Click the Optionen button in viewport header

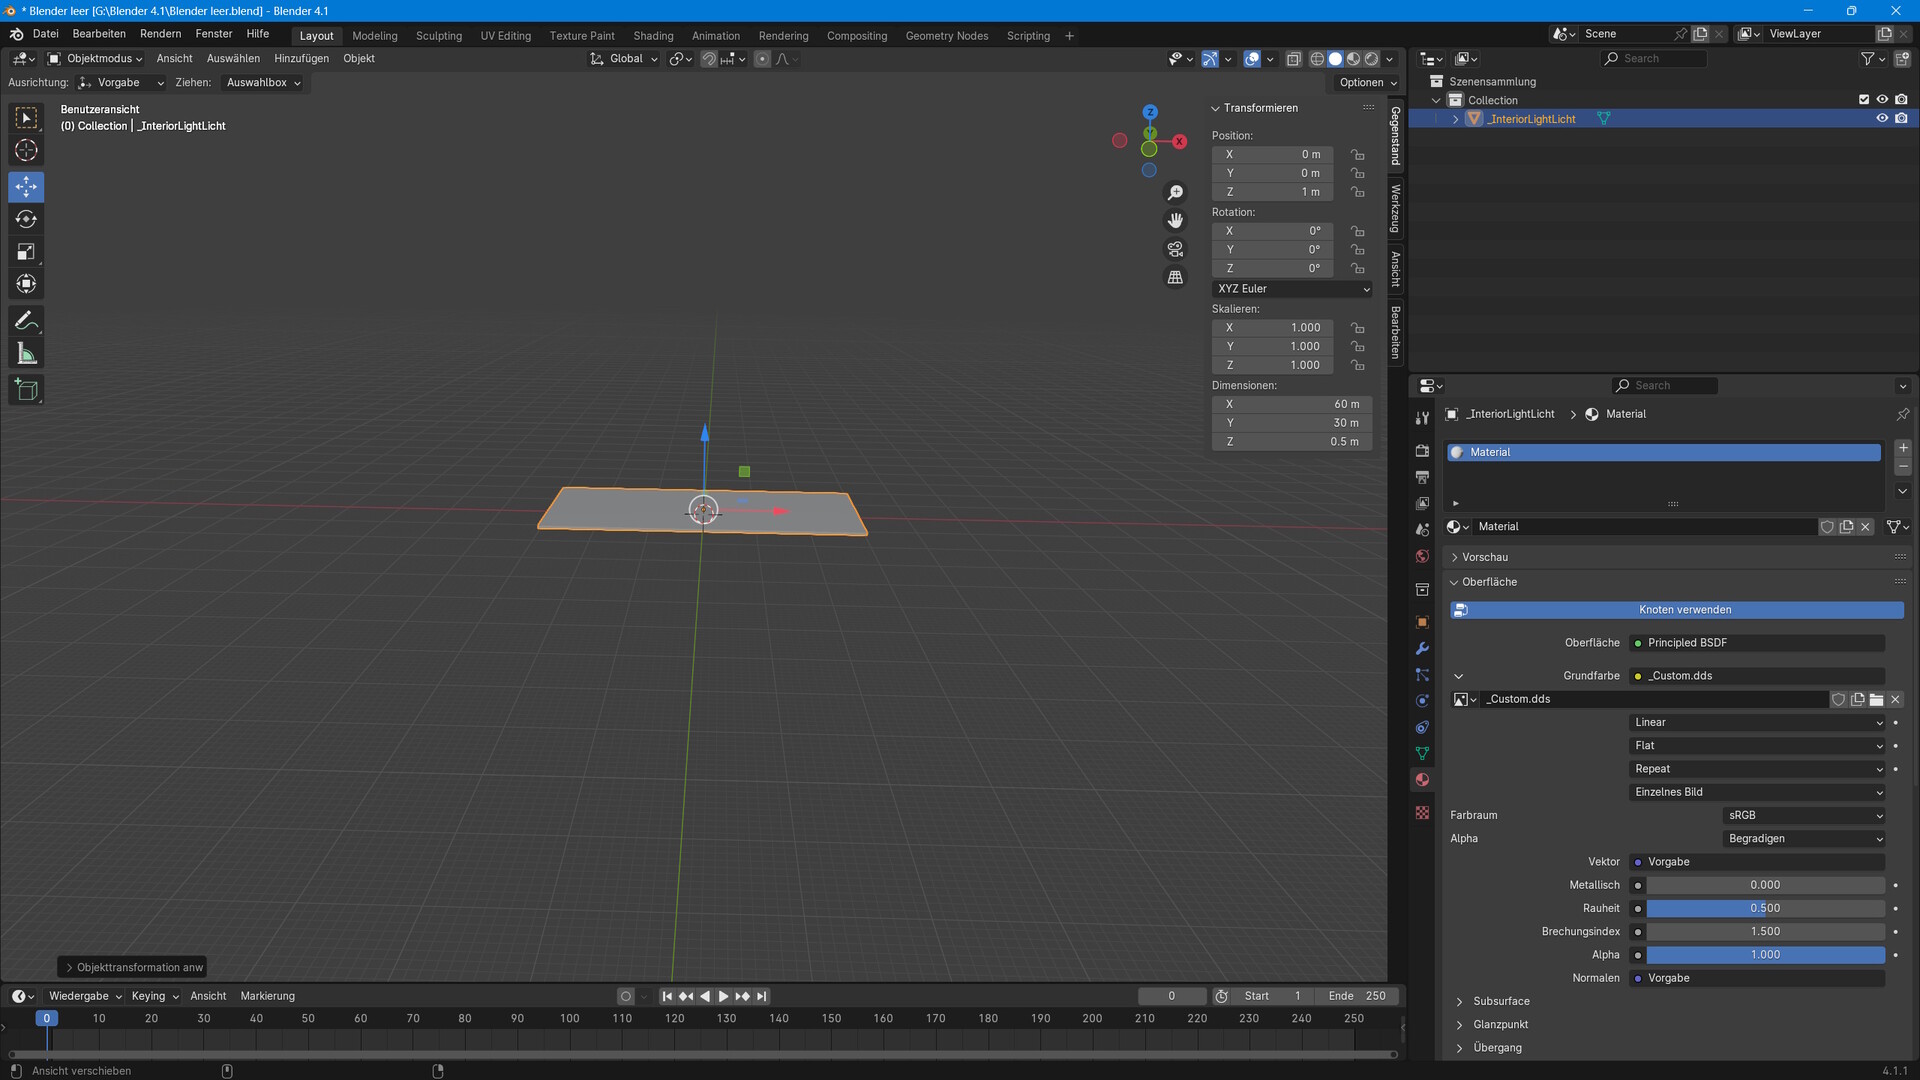[1367, 83]
